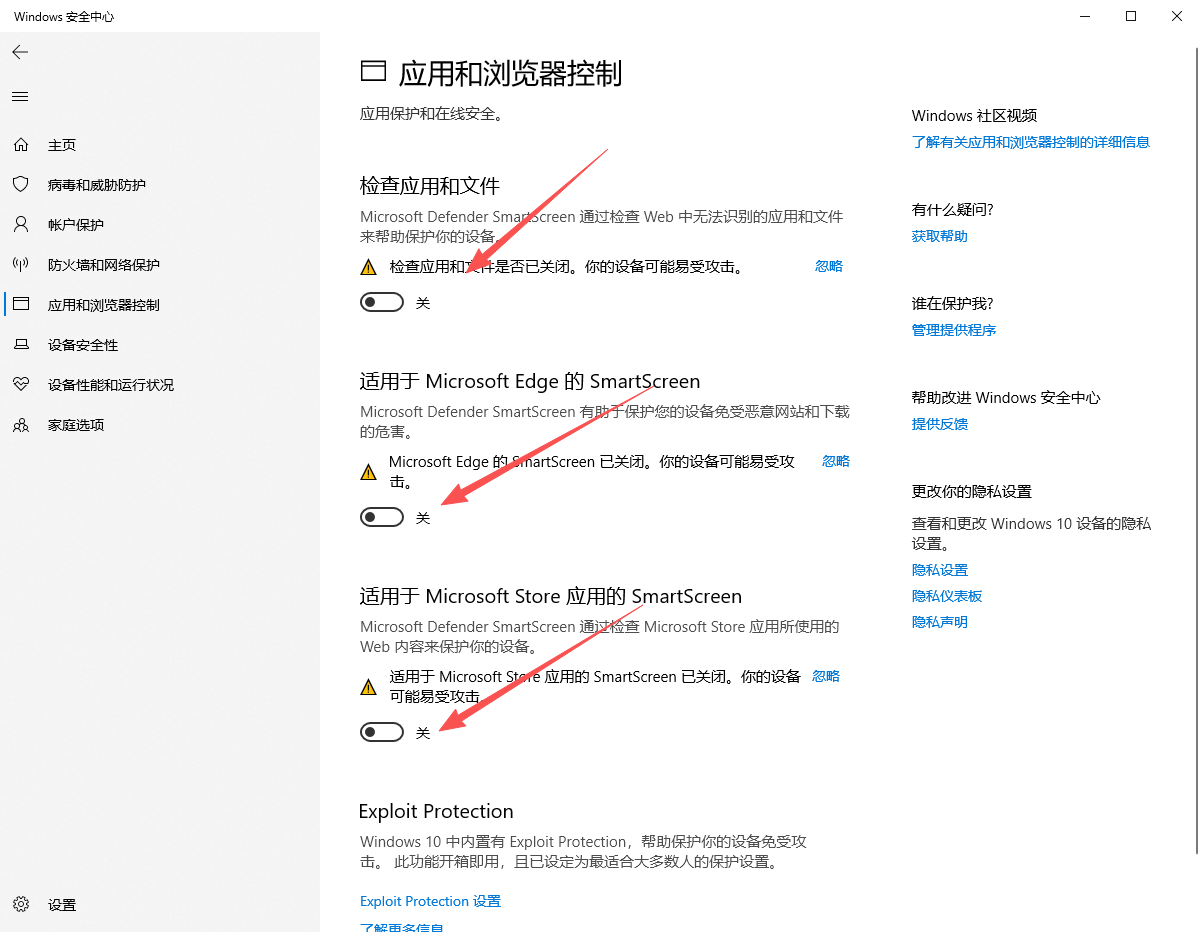
Task: Select 设备安全性 in the sidebar
Action: [x=83, y=345]
